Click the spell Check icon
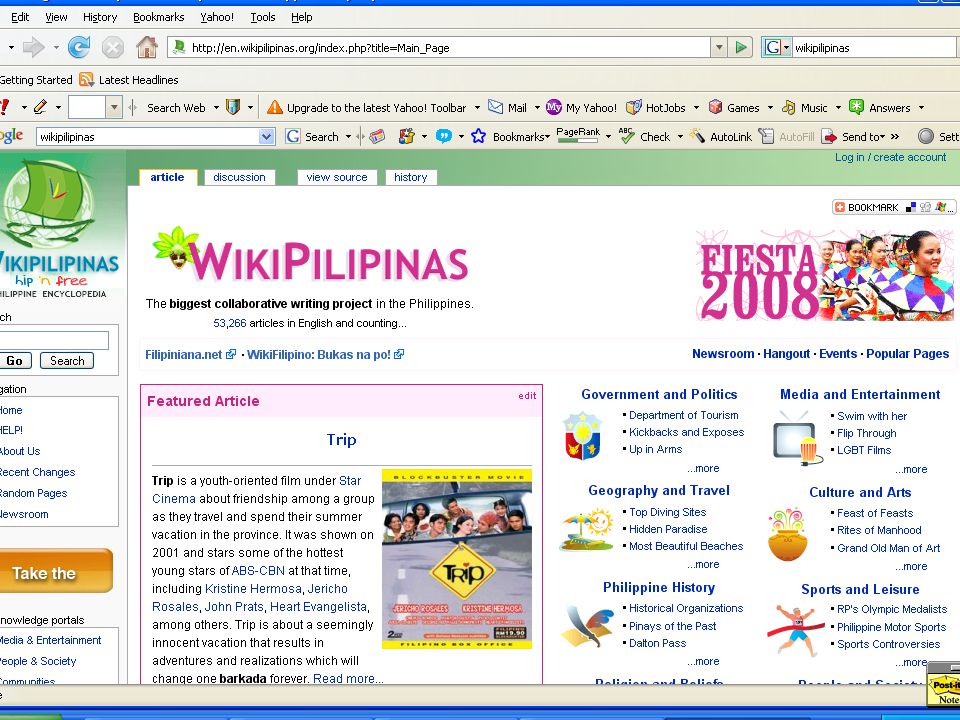This screenshot has height=720, width=960. click(626, 135)
